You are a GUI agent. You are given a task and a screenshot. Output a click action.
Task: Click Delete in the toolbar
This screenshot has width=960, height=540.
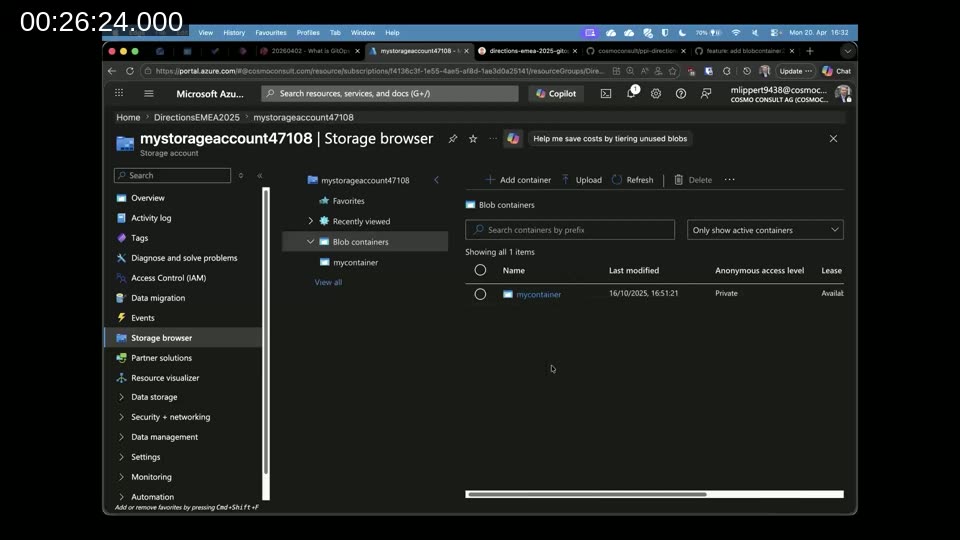(x=693, y=180)
